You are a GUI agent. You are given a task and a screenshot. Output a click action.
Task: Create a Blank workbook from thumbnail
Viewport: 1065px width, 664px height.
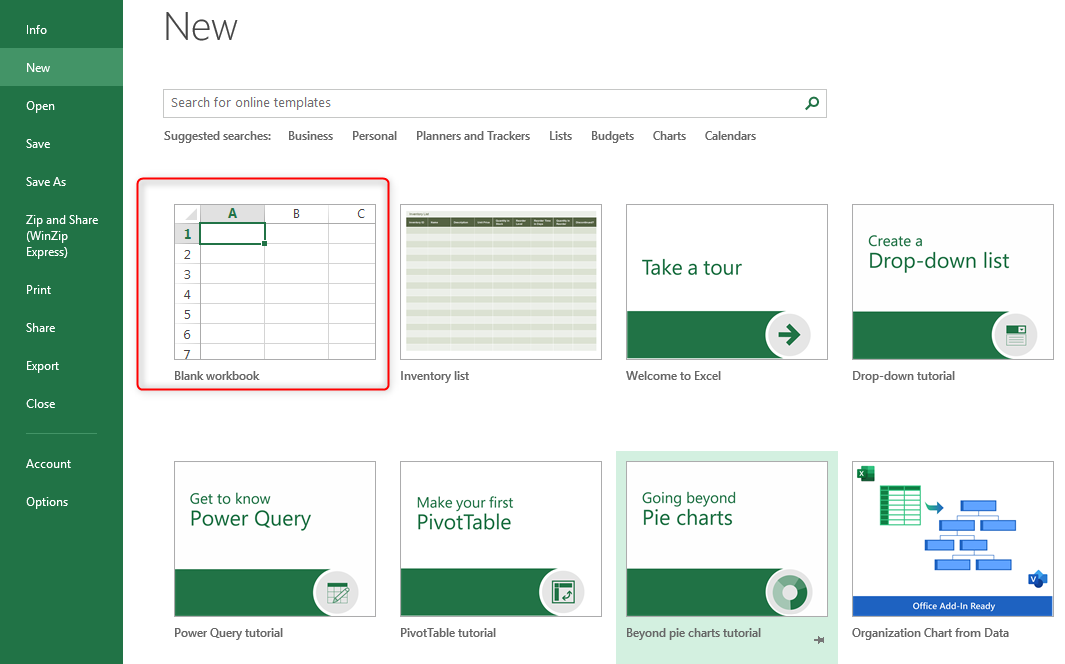(274, 282)
